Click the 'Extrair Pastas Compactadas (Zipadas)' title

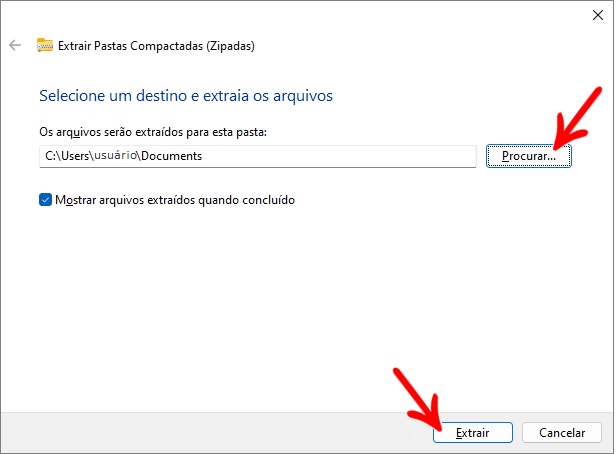156,46
